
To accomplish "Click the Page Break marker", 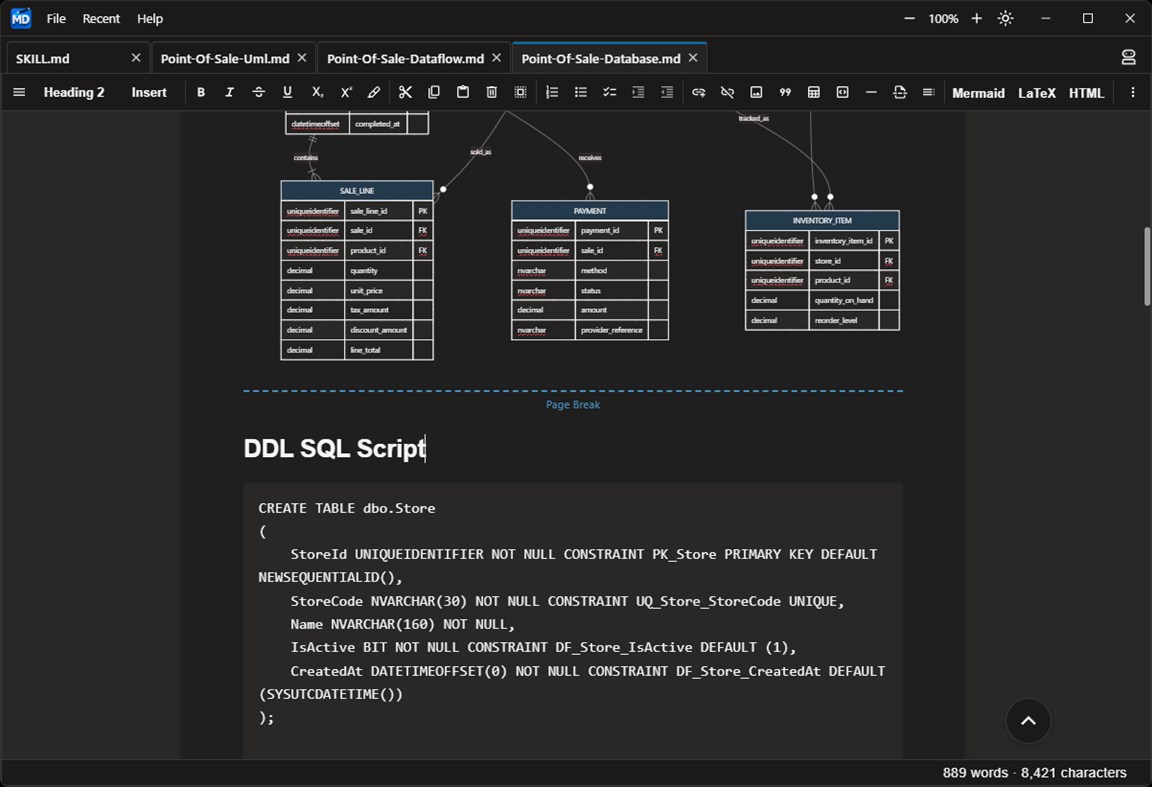I will click(x=572, y=404).
